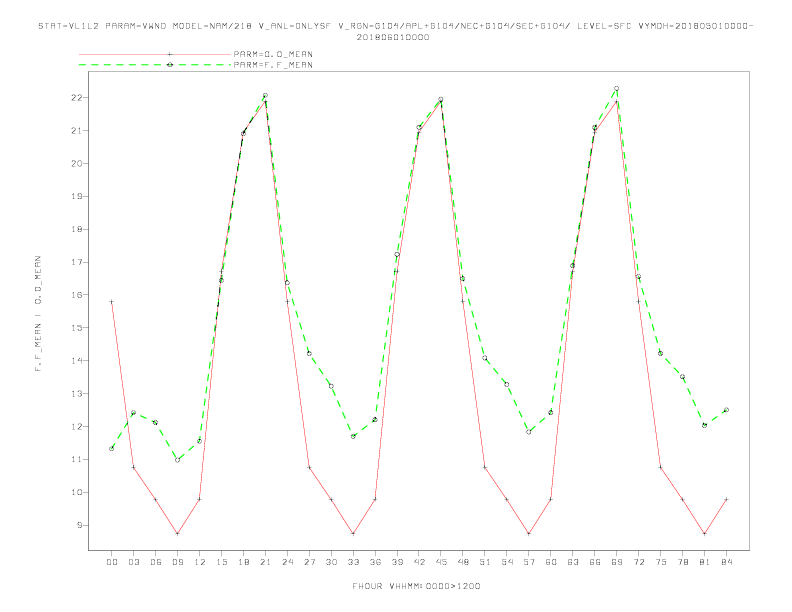Click the x-axis tick label 18
Image resolution: width=792 pixels, height=612 pixels.
coord(243,562)
